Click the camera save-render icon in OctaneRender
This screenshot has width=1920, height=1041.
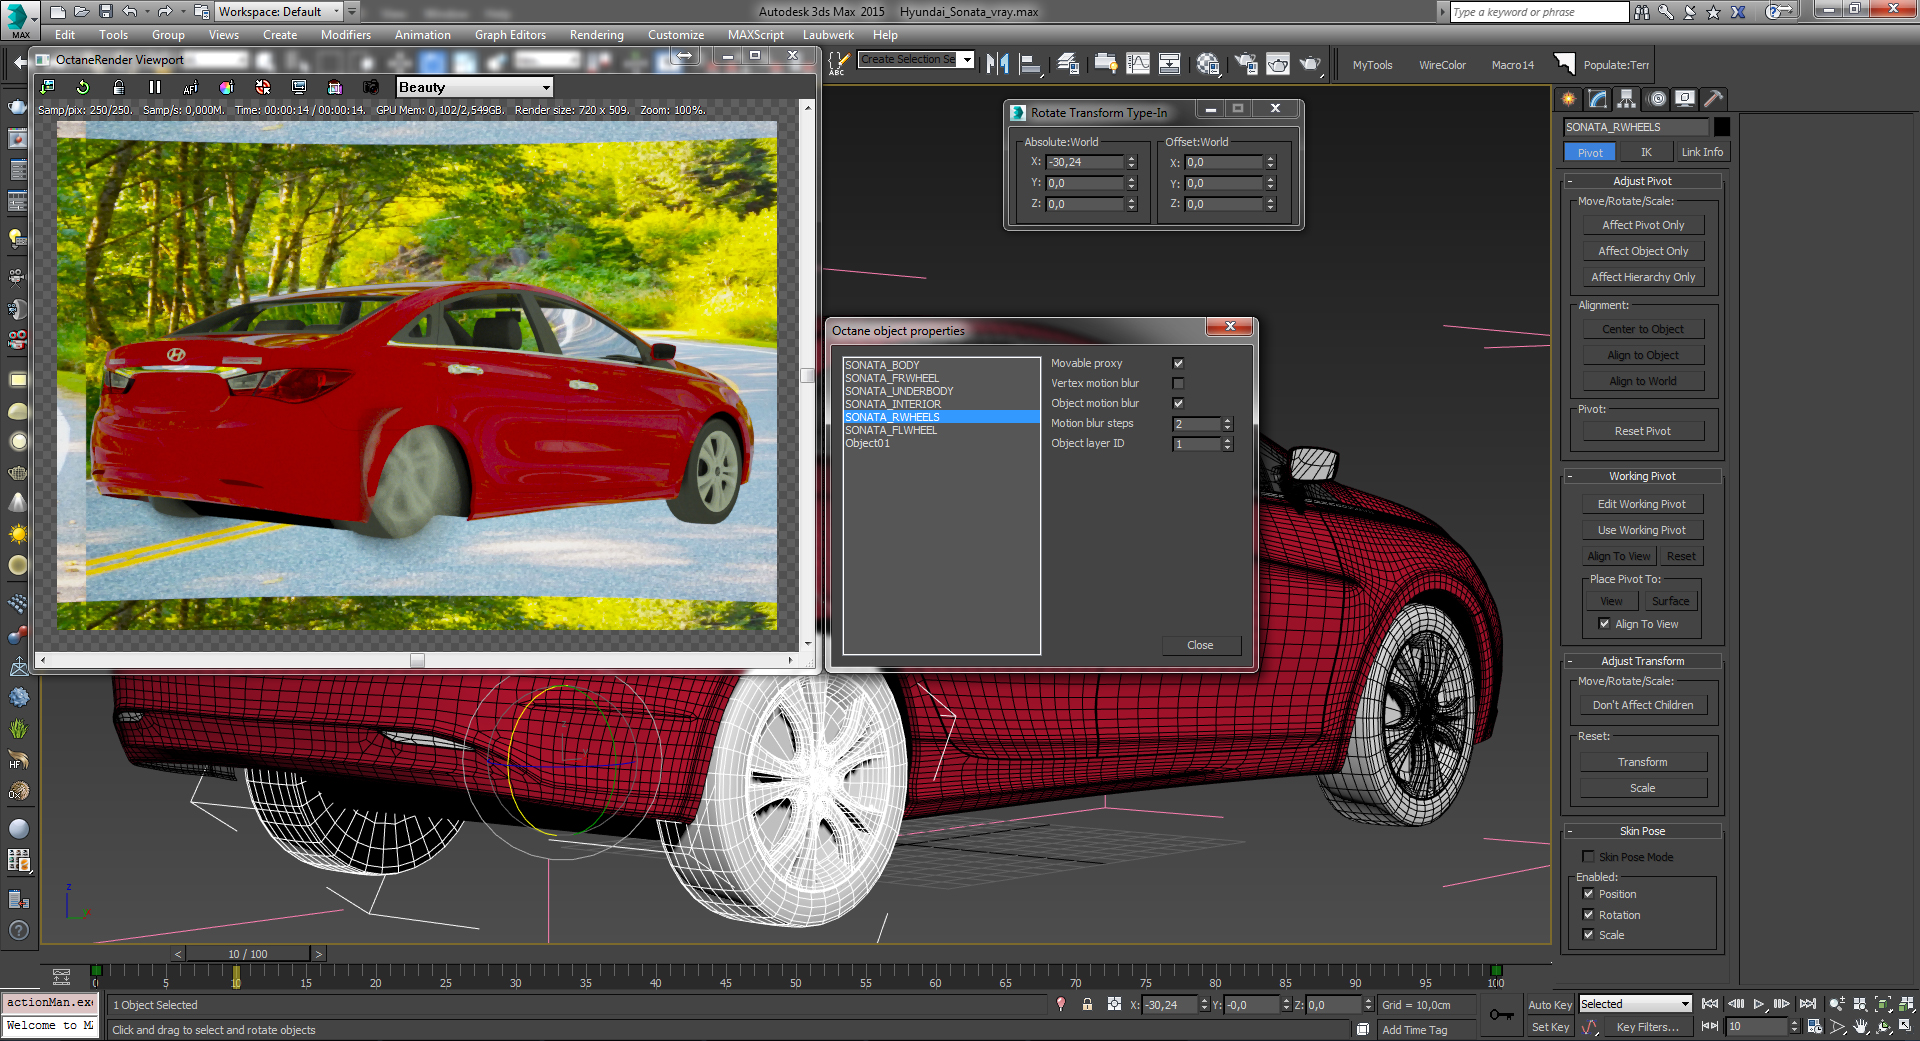pyautogui.click(x=371, y=88)
